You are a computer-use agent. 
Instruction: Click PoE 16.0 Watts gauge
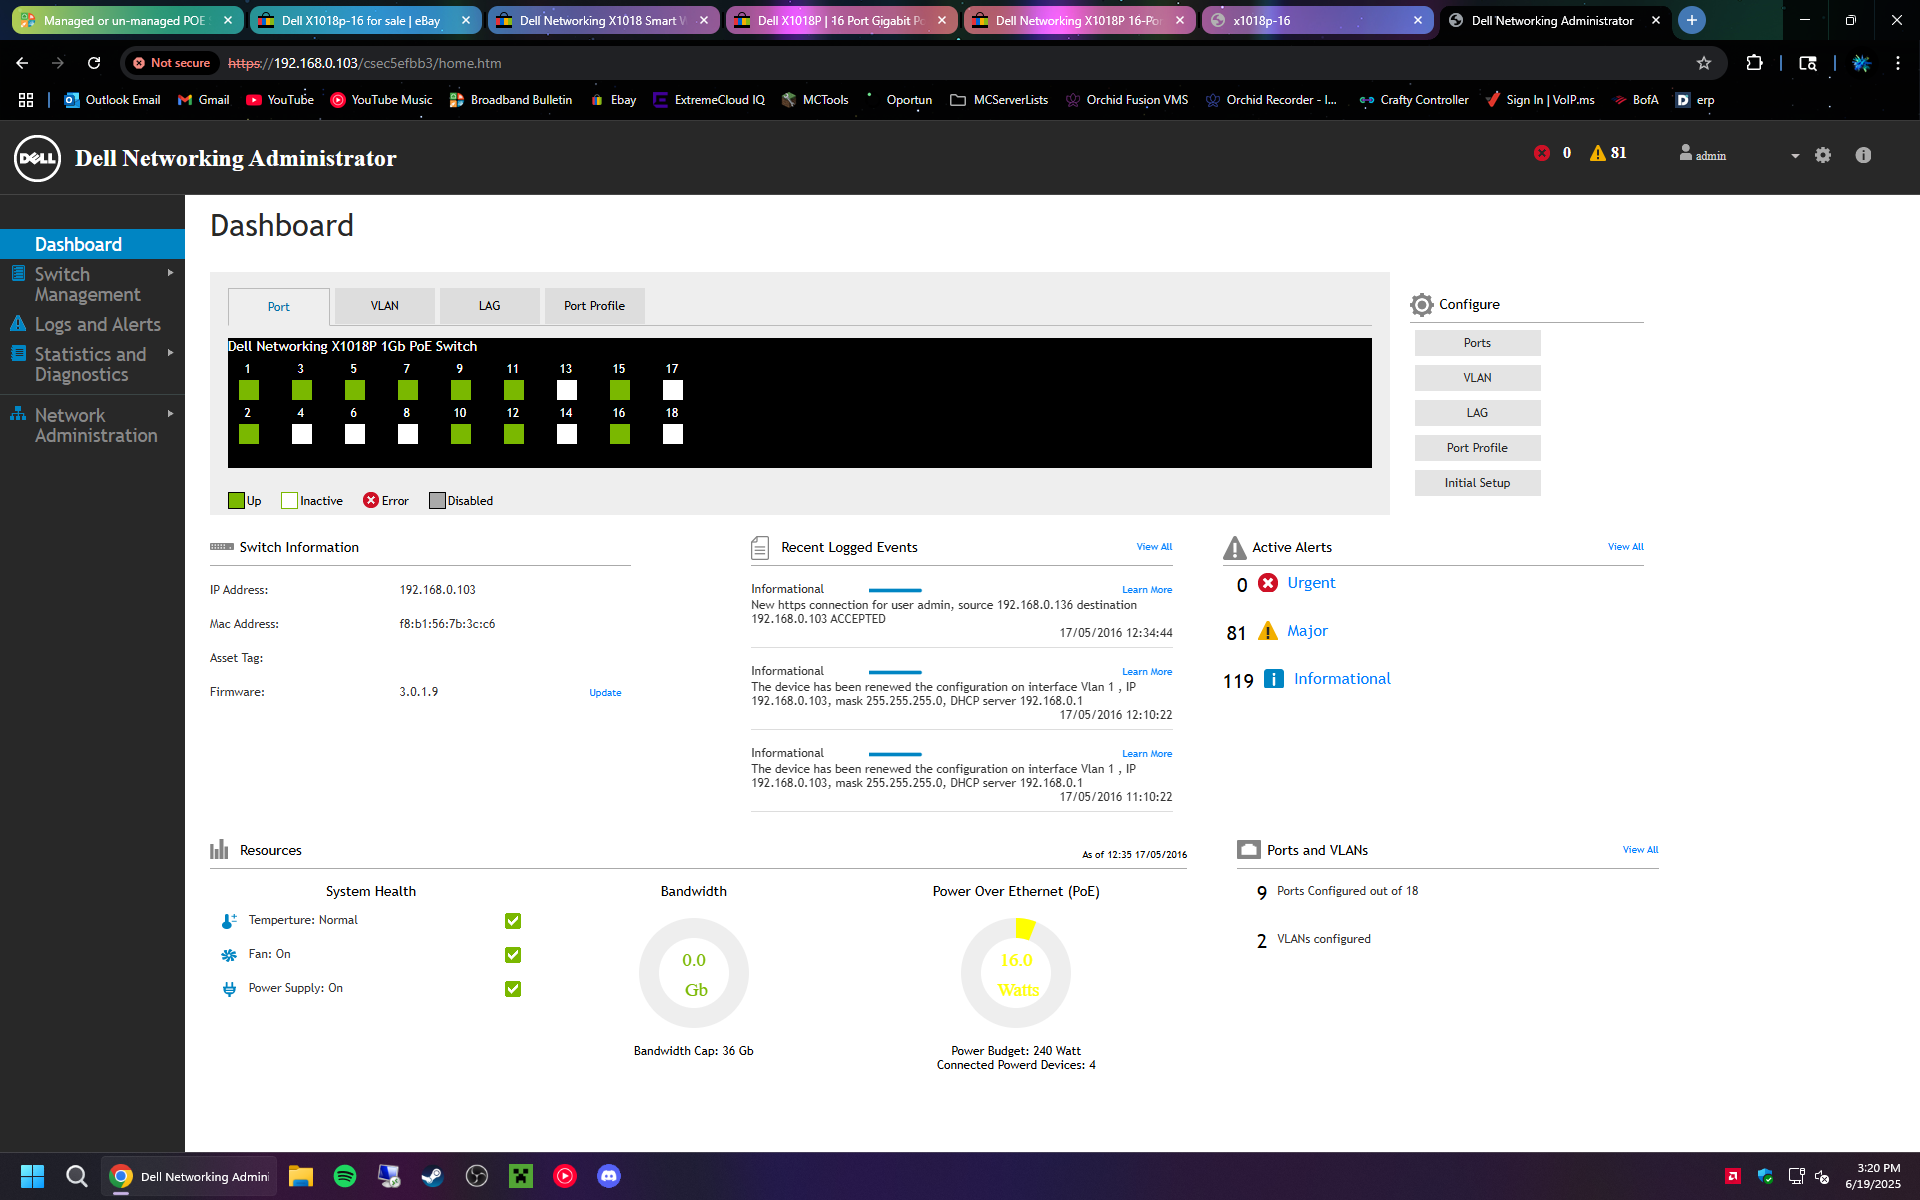click(1016, 973)
